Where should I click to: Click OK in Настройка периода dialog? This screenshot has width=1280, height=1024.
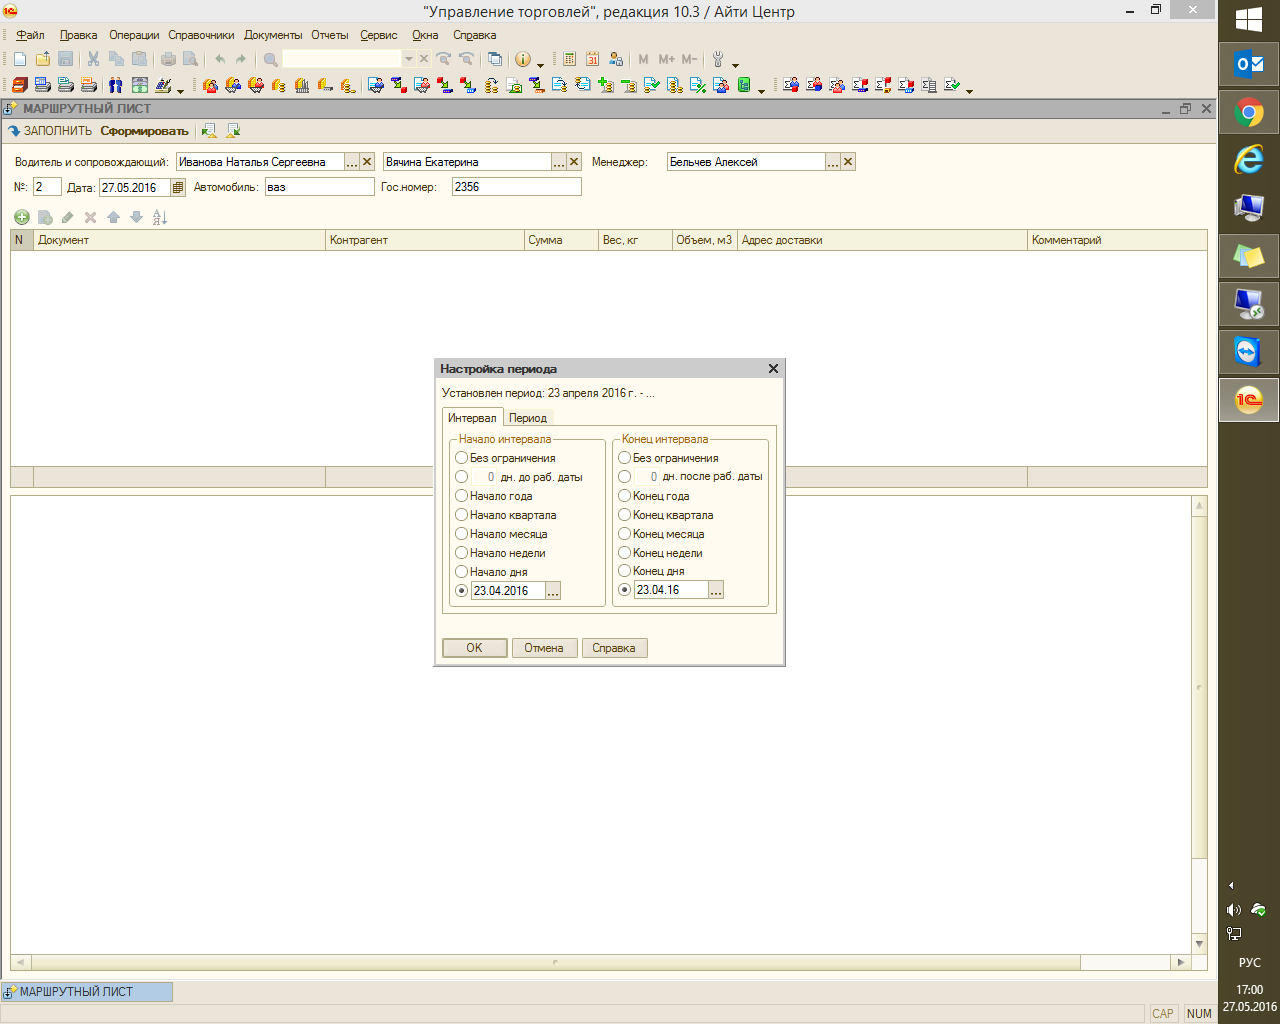coord(474,648)
